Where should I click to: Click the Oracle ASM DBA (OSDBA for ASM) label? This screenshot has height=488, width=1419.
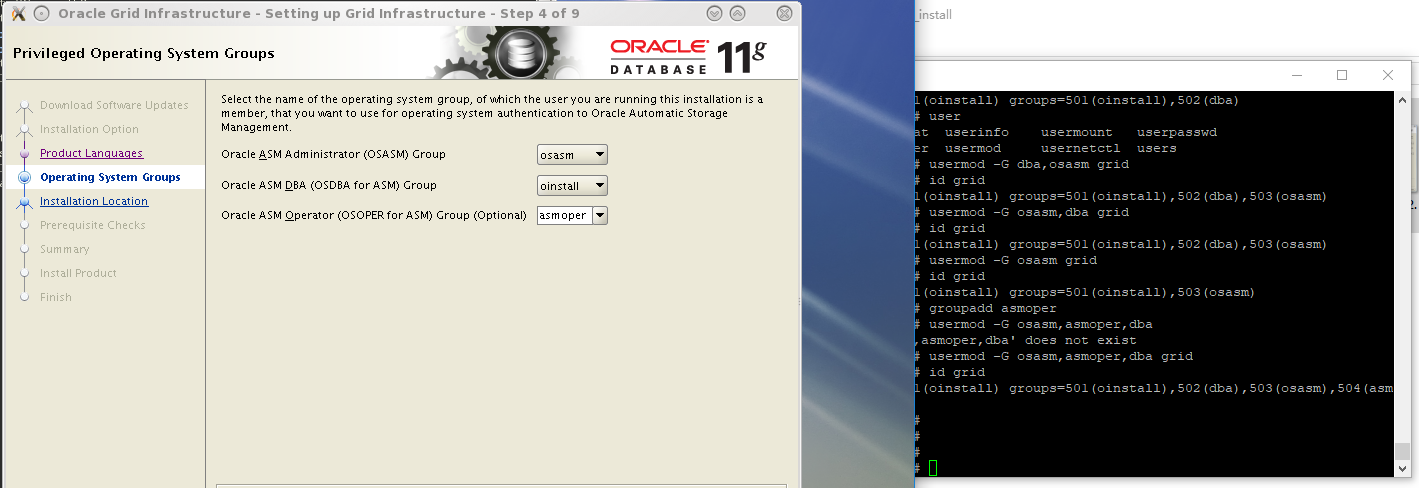click(x=329, y=185)
